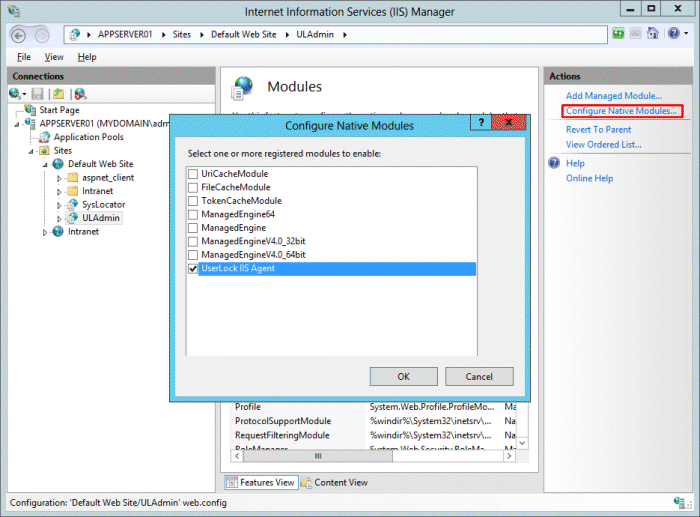Collapse the Sites tree node

pyautogui.click(x=31, y=151)
